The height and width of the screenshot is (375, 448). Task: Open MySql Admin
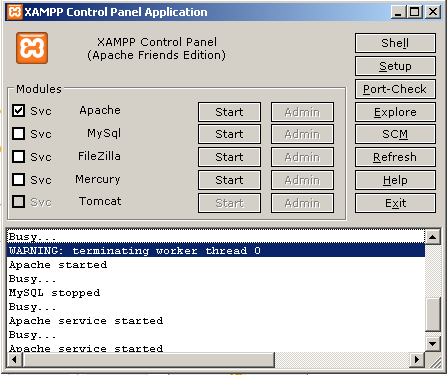click(x=302, y=134)
